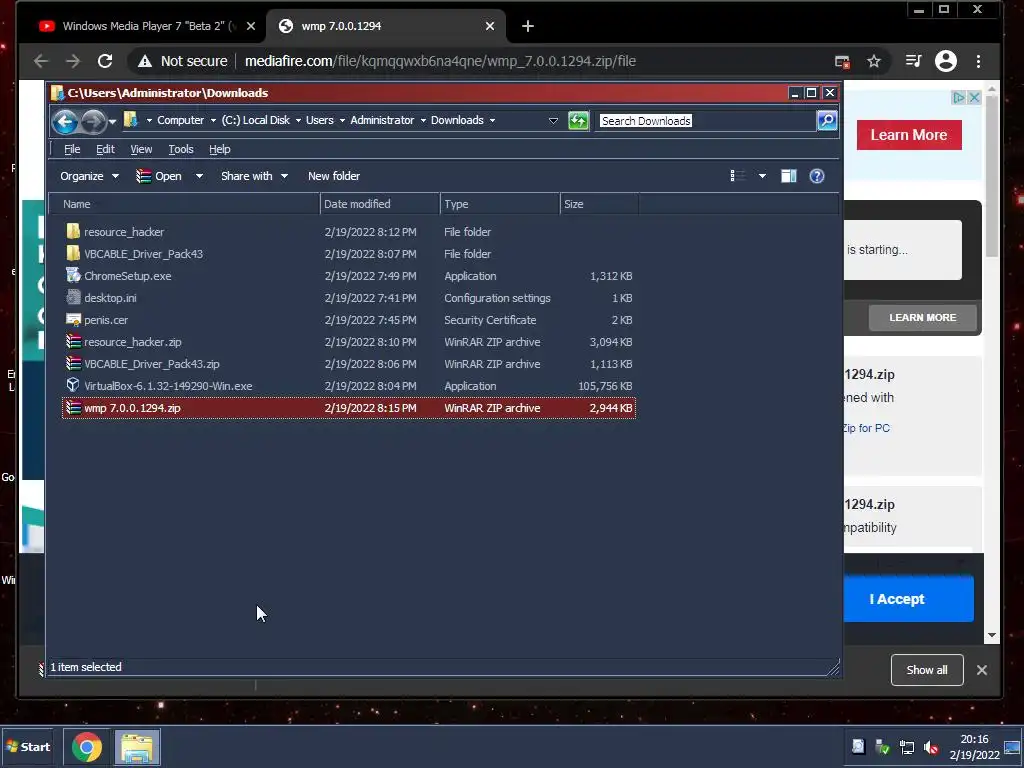Click the Search Downloads magnifier icon
1024x768 pixels.
click(x=827, y=121)
